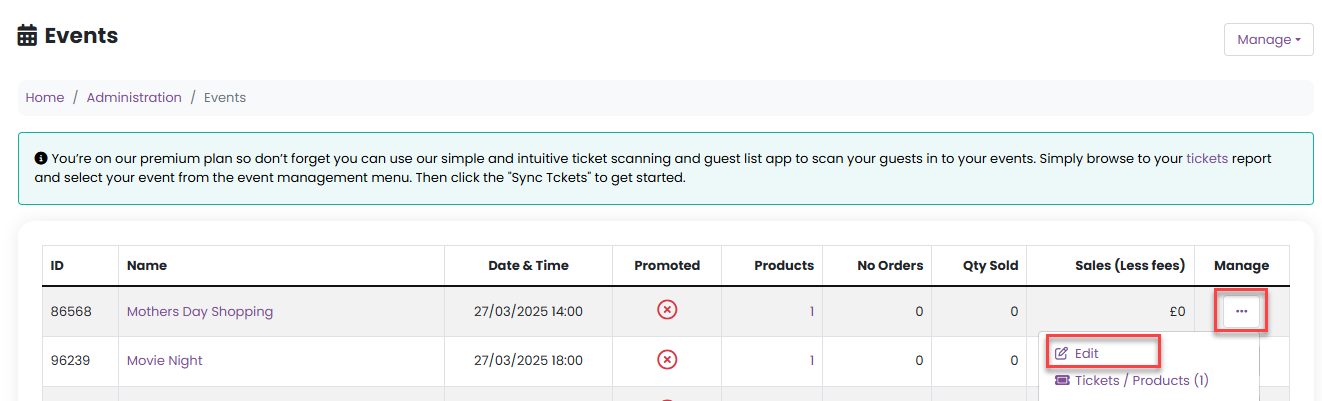Screen dimensions: 1322x401
Task: Click the red promoted X for Mothers Day Shopping
Action: pos(667,311)
